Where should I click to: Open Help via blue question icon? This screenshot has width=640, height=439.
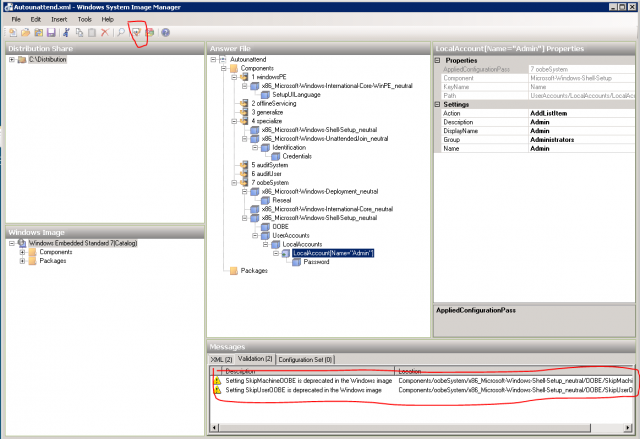[x=165, y=33]
